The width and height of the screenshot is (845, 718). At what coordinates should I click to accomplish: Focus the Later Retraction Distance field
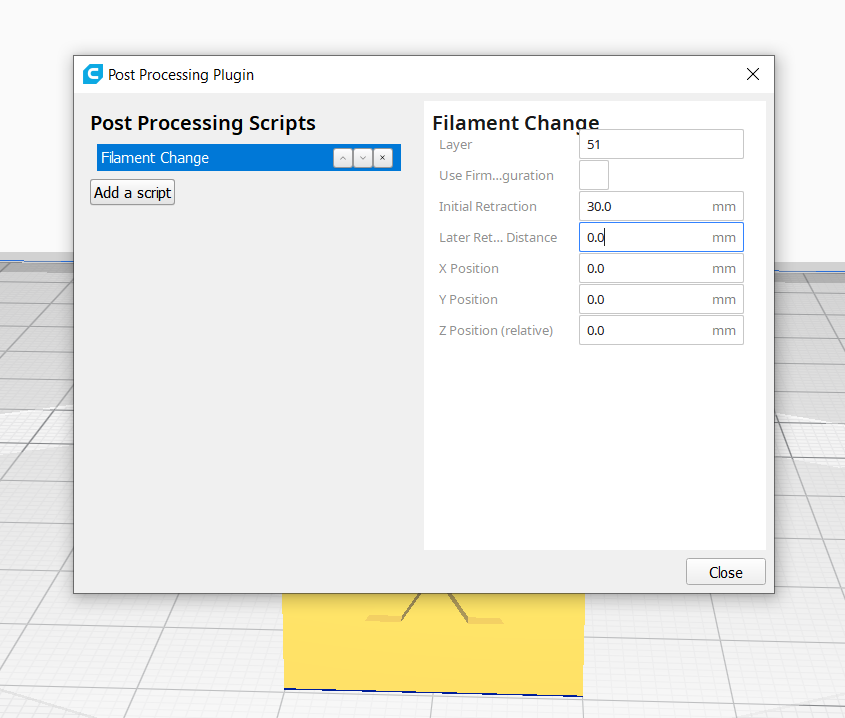pyautogui.click(x=661, y=237)
